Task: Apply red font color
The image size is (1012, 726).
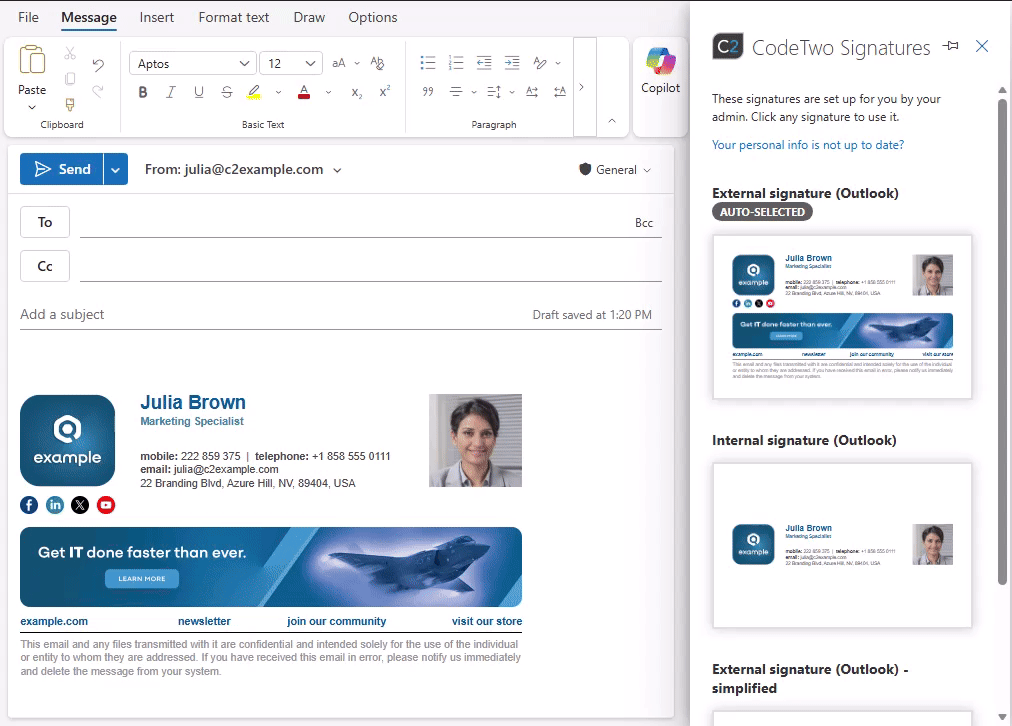Action: coord(304,92)
